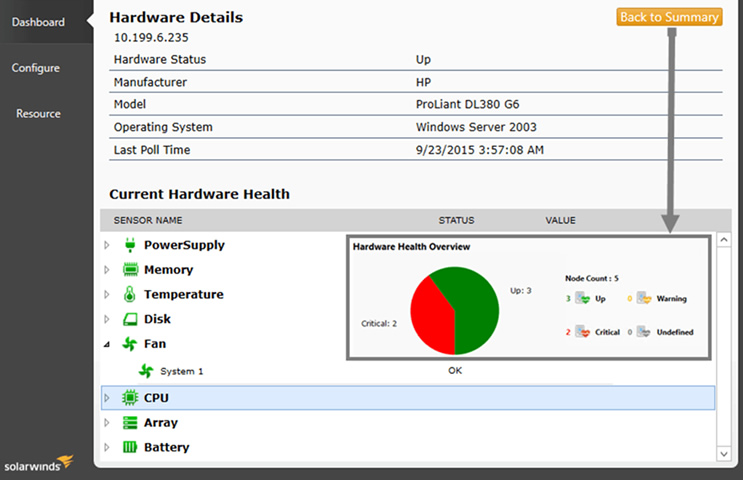Click the sensor list scroll up arrow
Viewport: 744px width, 481px height.
(x=724, y=240)
